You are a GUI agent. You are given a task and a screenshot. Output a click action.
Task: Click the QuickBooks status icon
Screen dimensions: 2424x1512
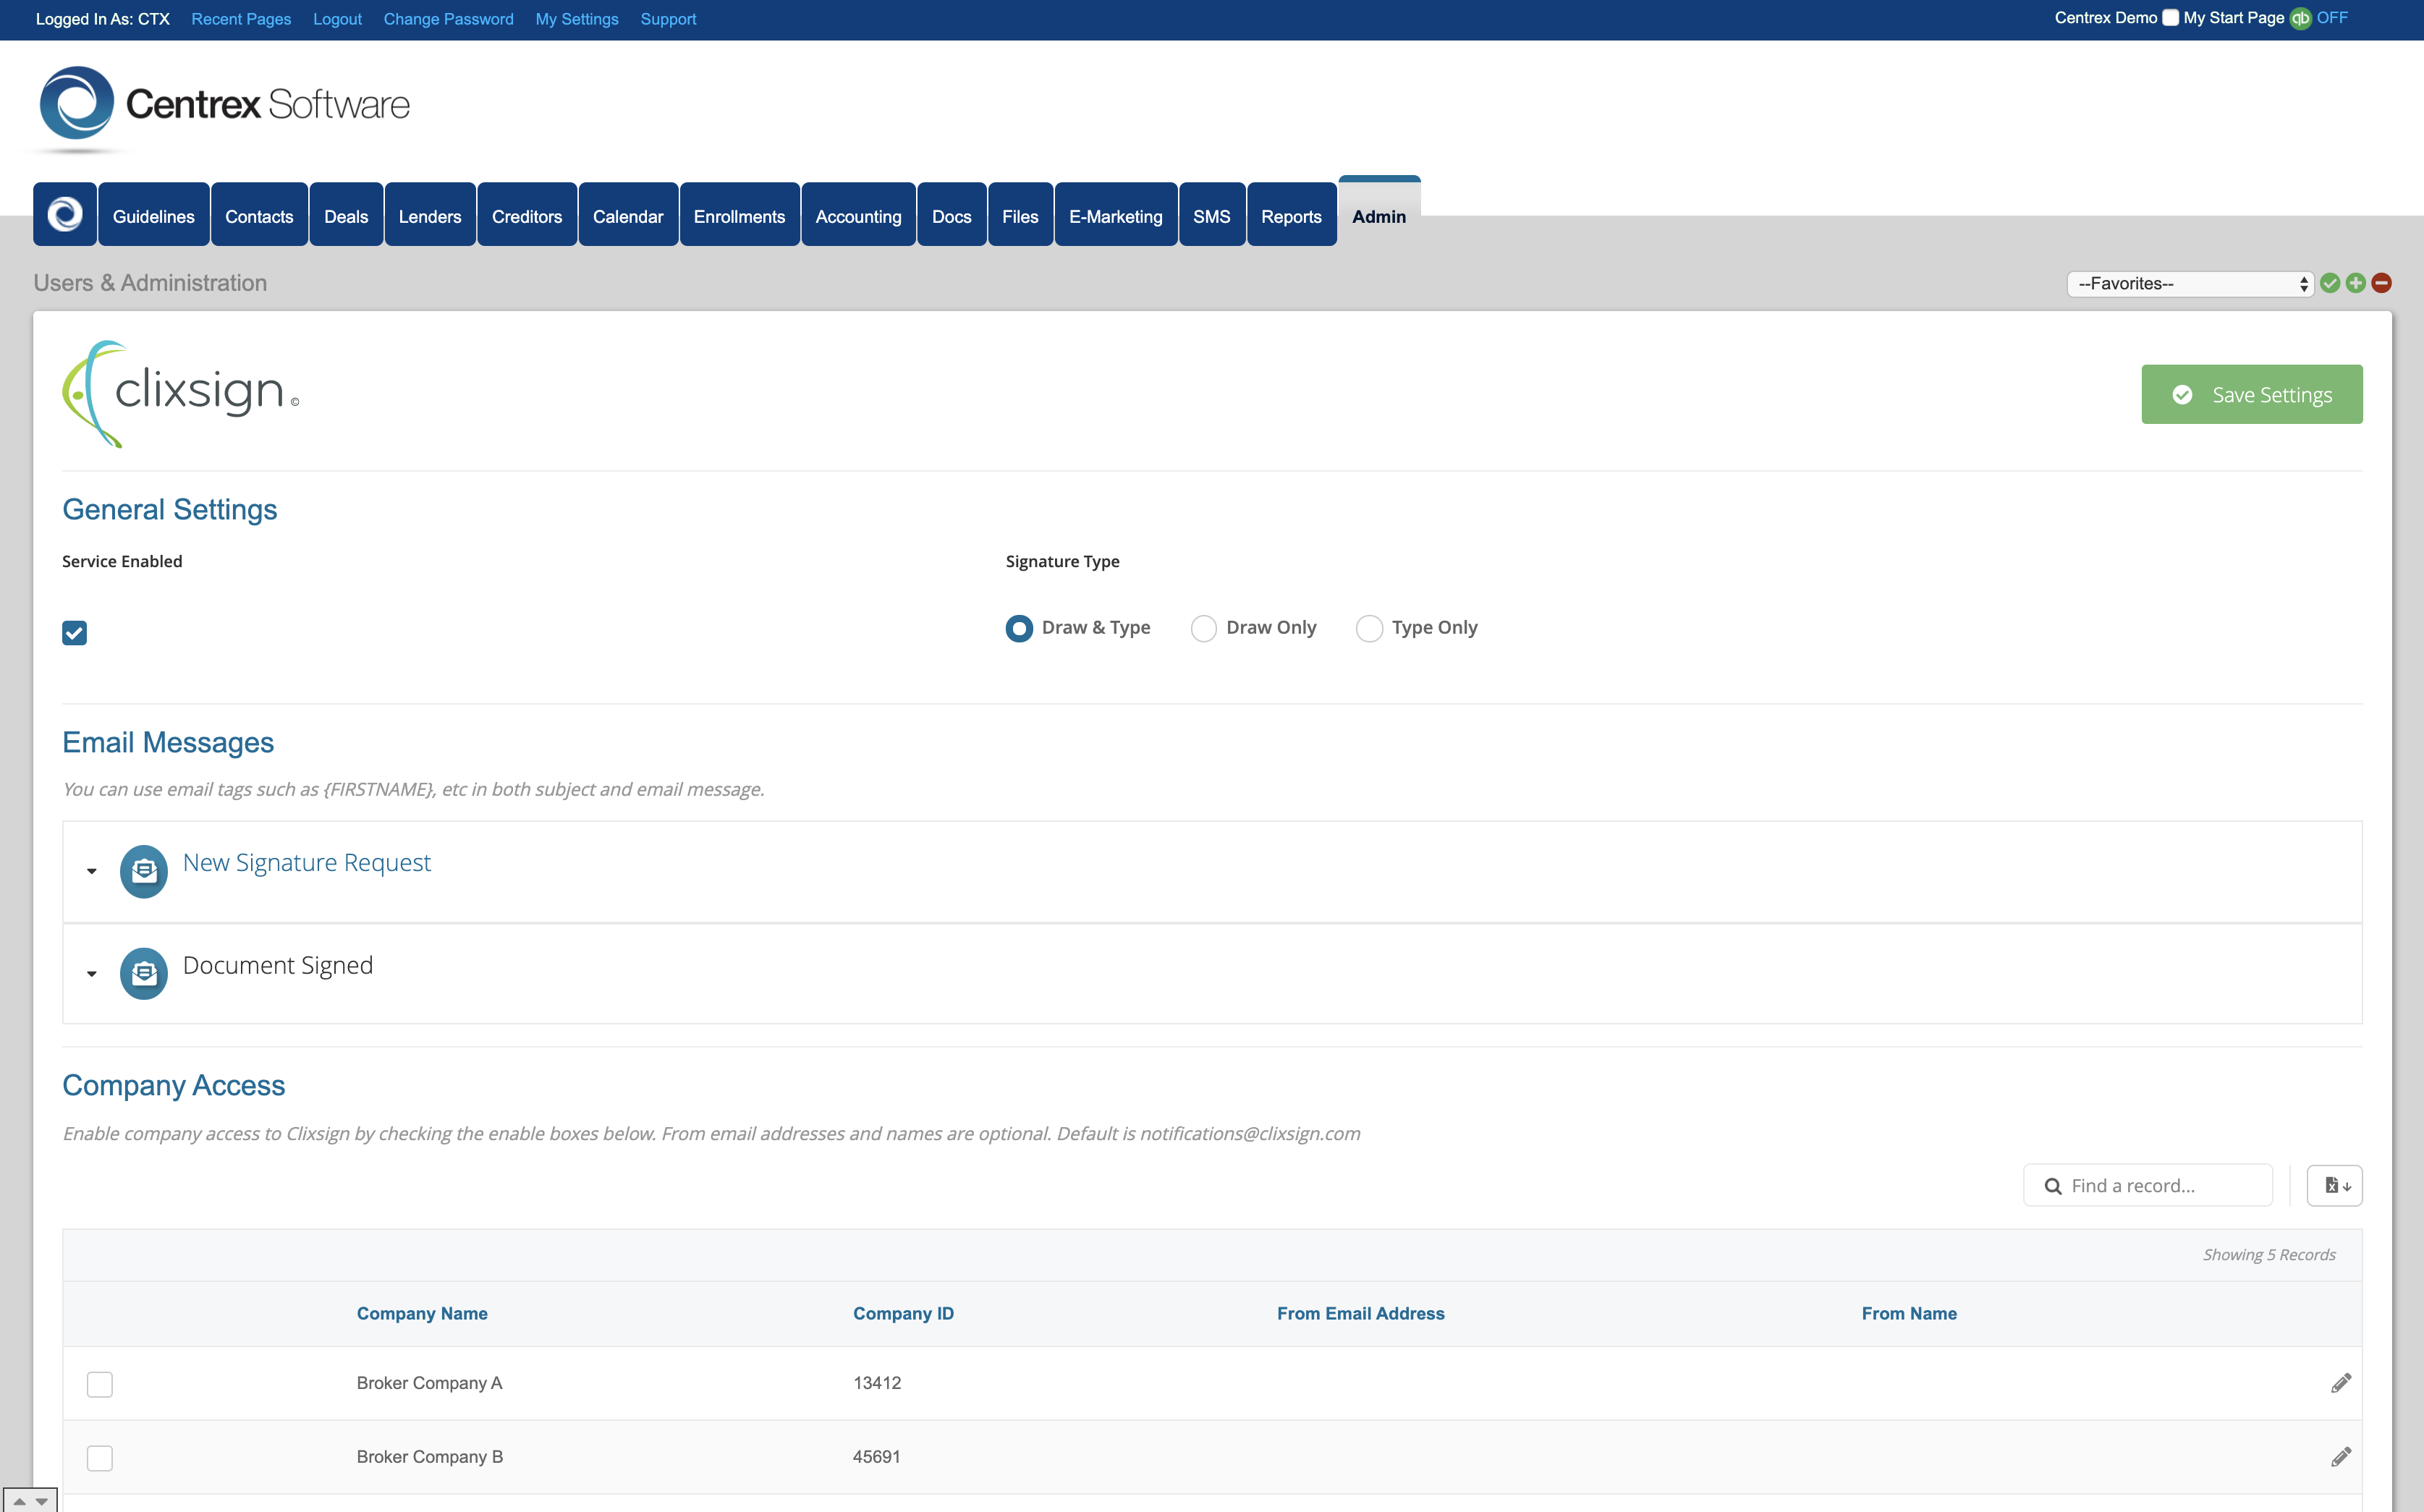2300,19
